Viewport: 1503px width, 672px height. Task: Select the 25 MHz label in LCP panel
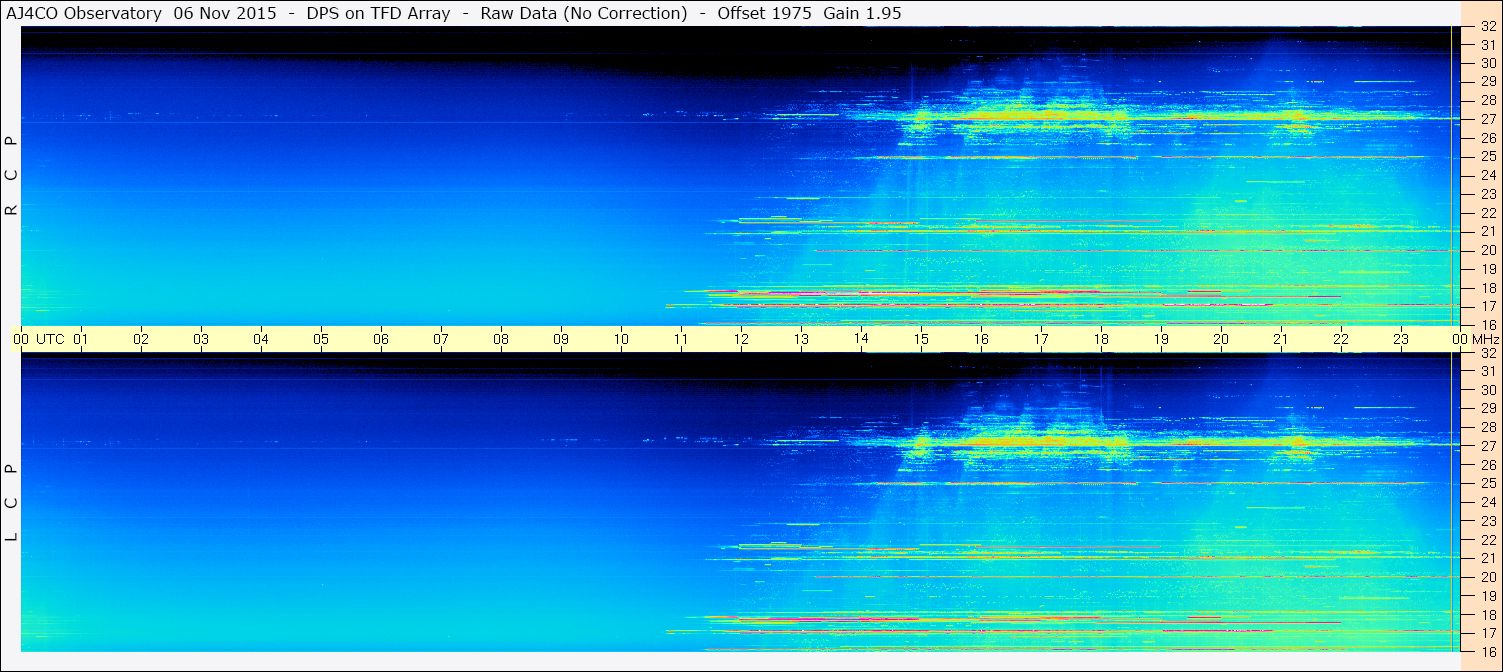[1488, 484]
